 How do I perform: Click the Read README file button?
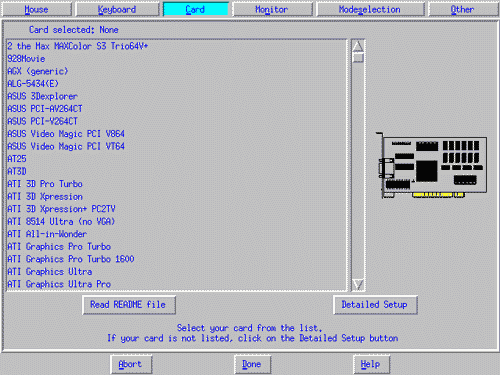(129, 305)
